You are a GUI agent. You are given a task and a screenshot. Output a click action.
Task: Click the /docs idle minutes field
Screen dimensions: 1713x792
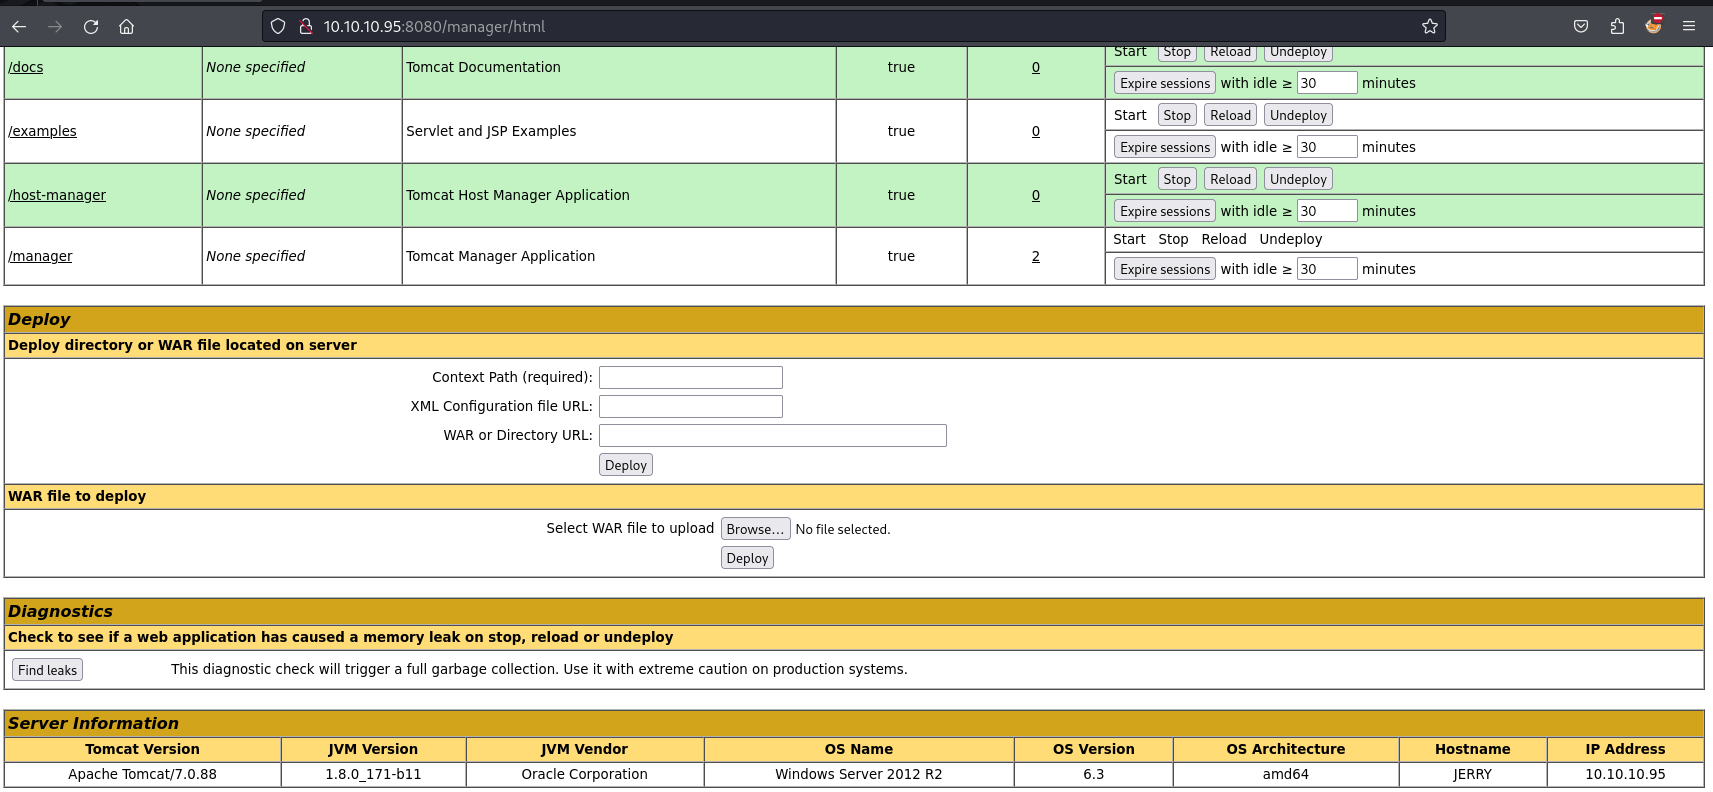1327,83
